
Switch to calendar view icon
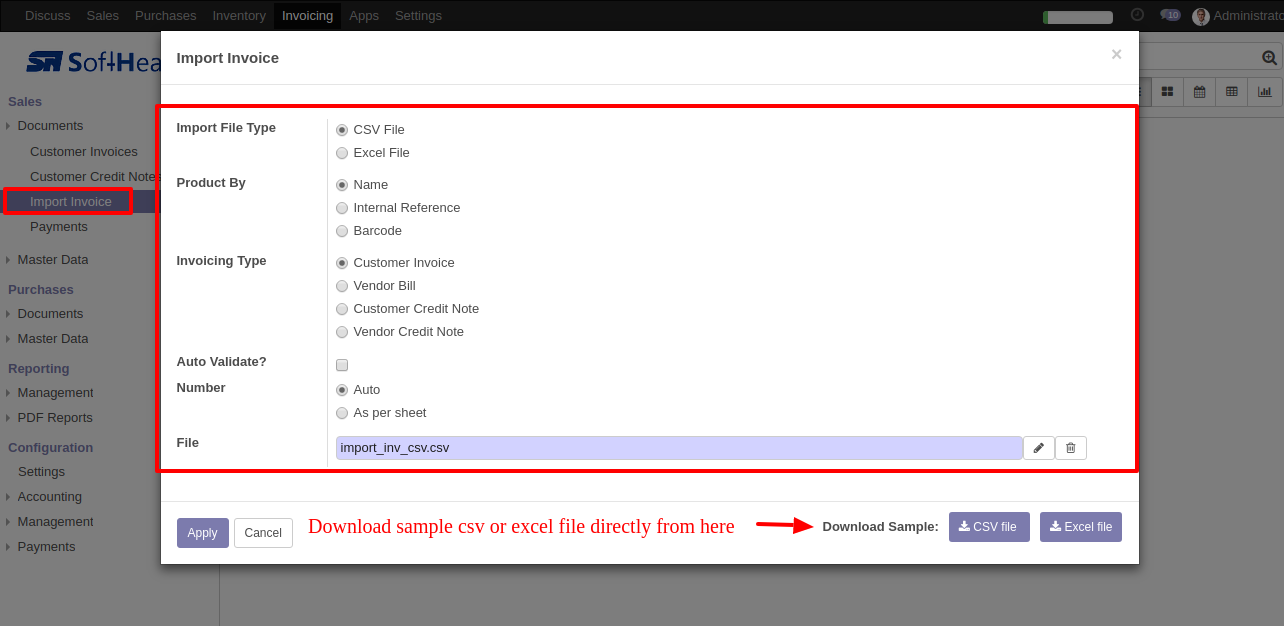pos(1199,92)
